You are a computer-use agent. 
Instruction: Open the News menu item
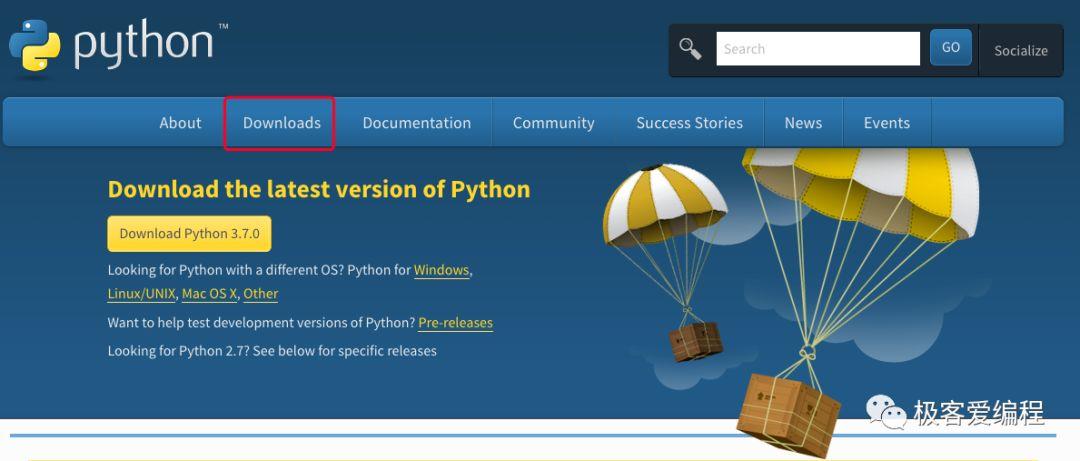tap(803, 123)
